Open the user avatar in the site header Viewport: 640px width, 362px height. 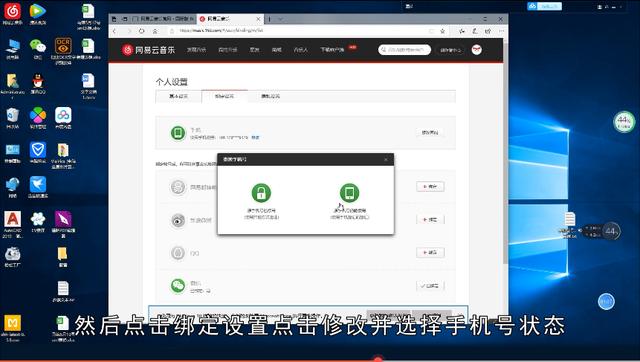[476, 50]
